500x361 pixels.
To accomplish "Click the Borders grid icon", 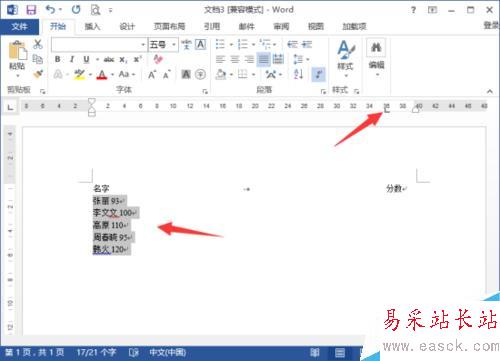I will pos(243,74).
